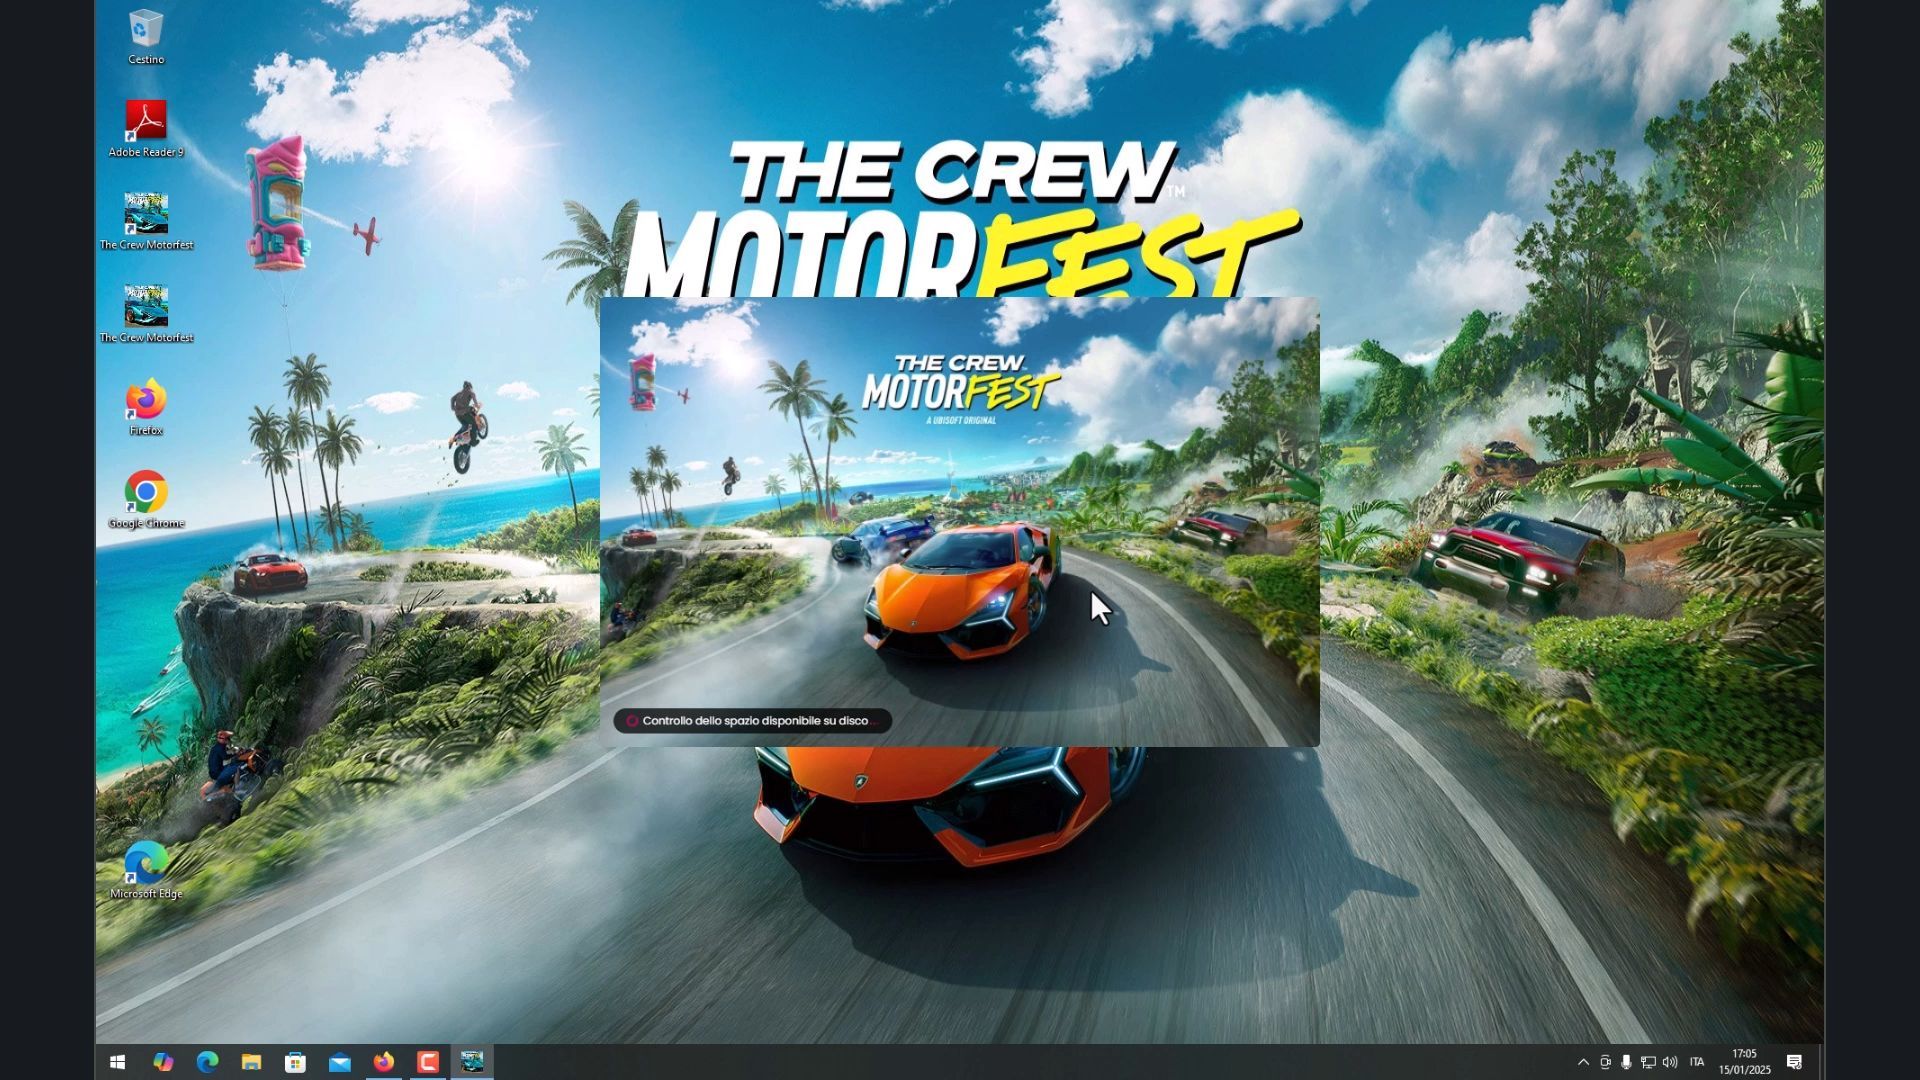Launch Copilot from the taskbar

tap(163, 1062)
